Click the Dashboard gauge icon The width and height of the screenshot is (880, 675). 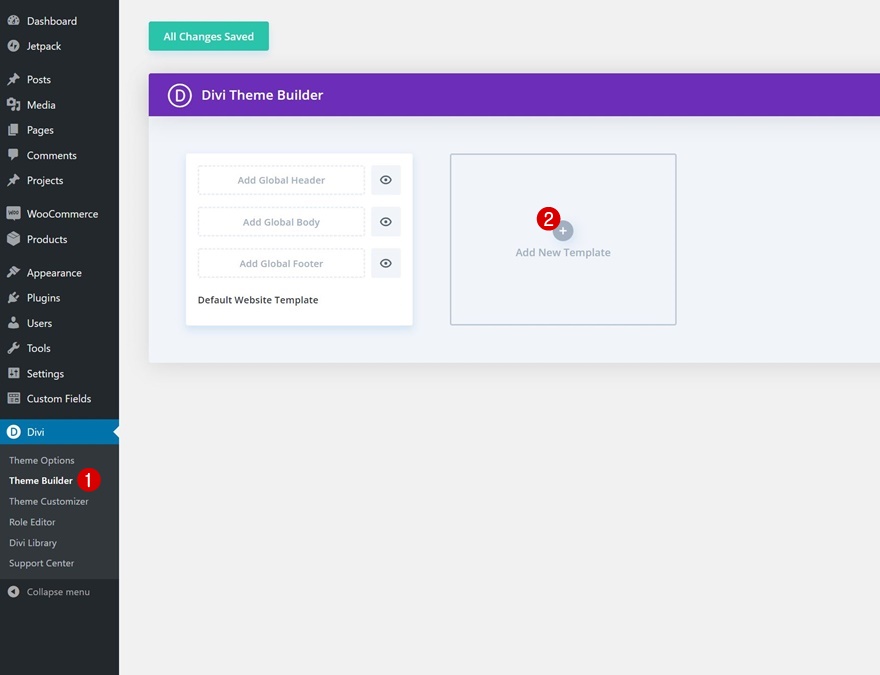[13, 21]
